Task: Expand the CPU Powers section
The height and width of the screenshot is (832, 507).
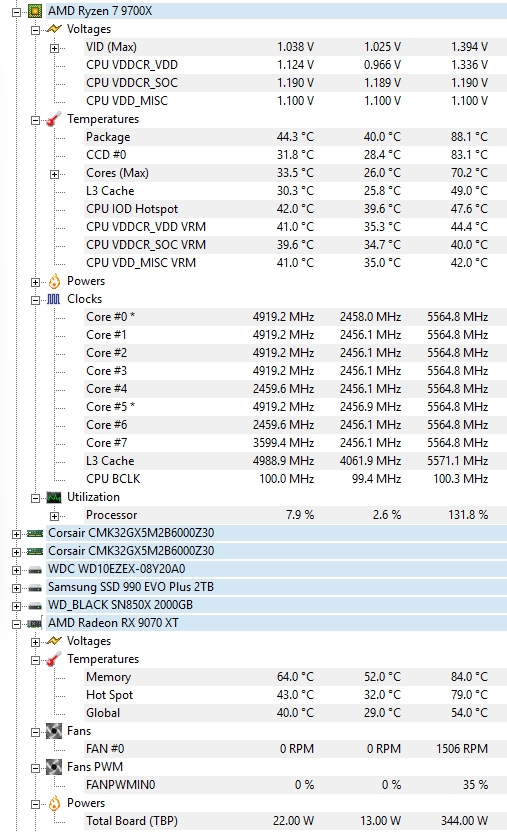Action: (x=36, y=282)
